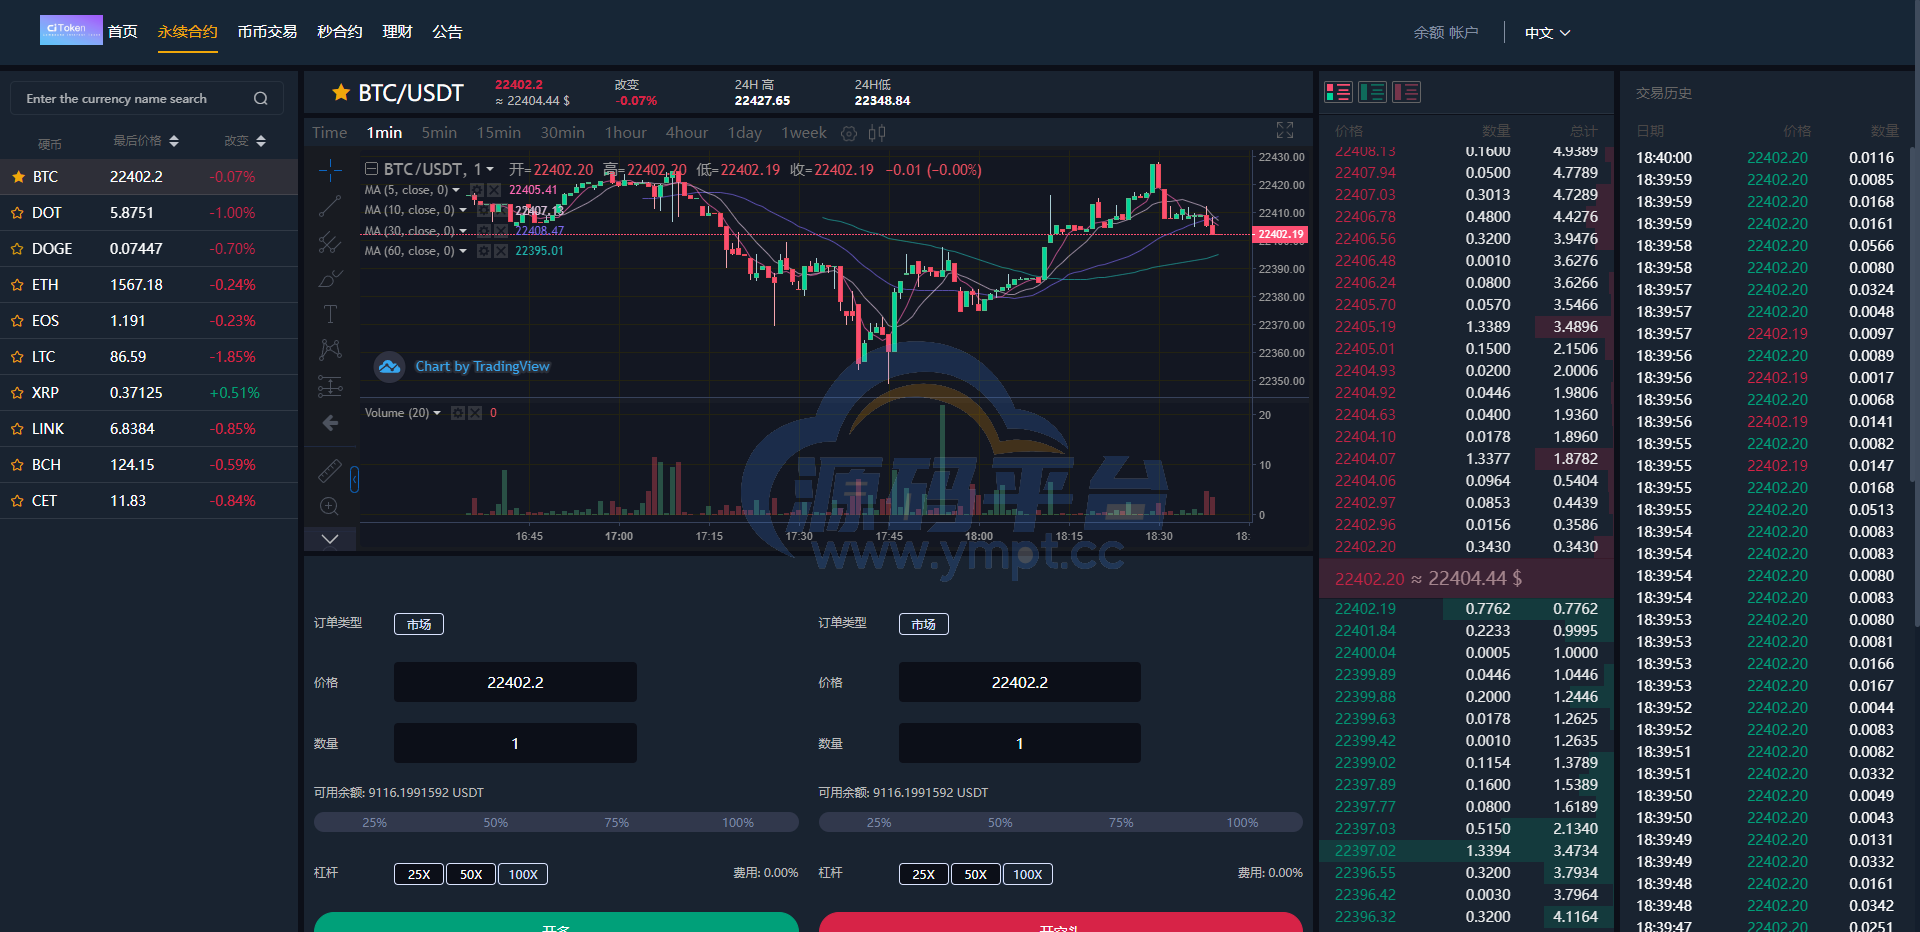Screen dimensions: 1920x932
Task: Toggle favorite star for XRP row
Action: coord(18,393)
